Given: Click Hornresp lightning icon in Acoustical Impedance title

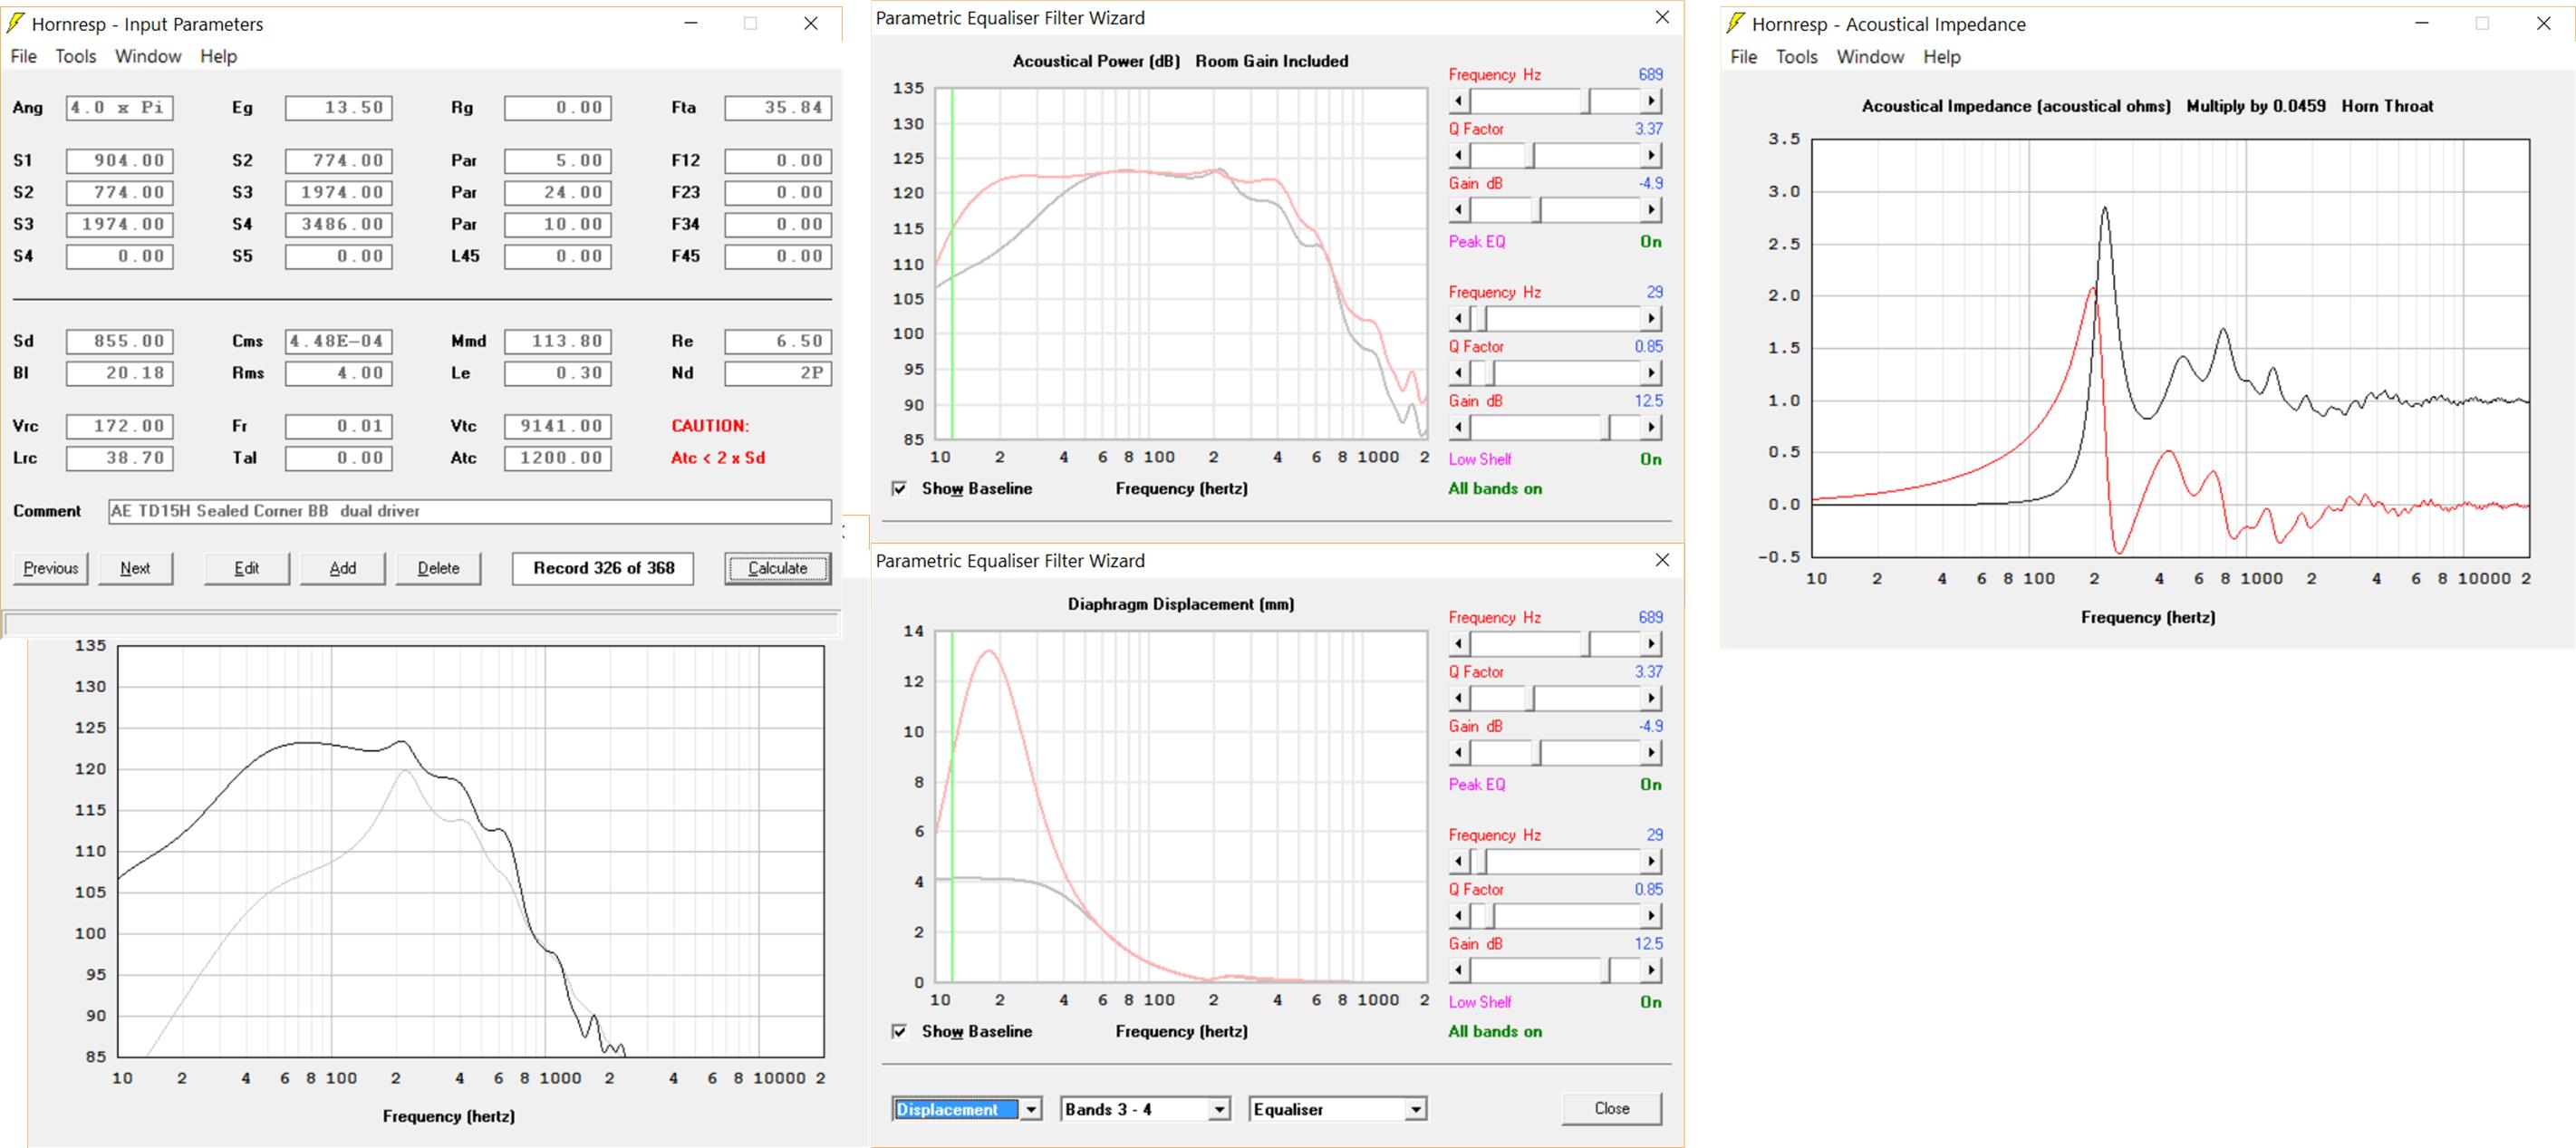Looking at the screenshot, I should (1736, 23).
